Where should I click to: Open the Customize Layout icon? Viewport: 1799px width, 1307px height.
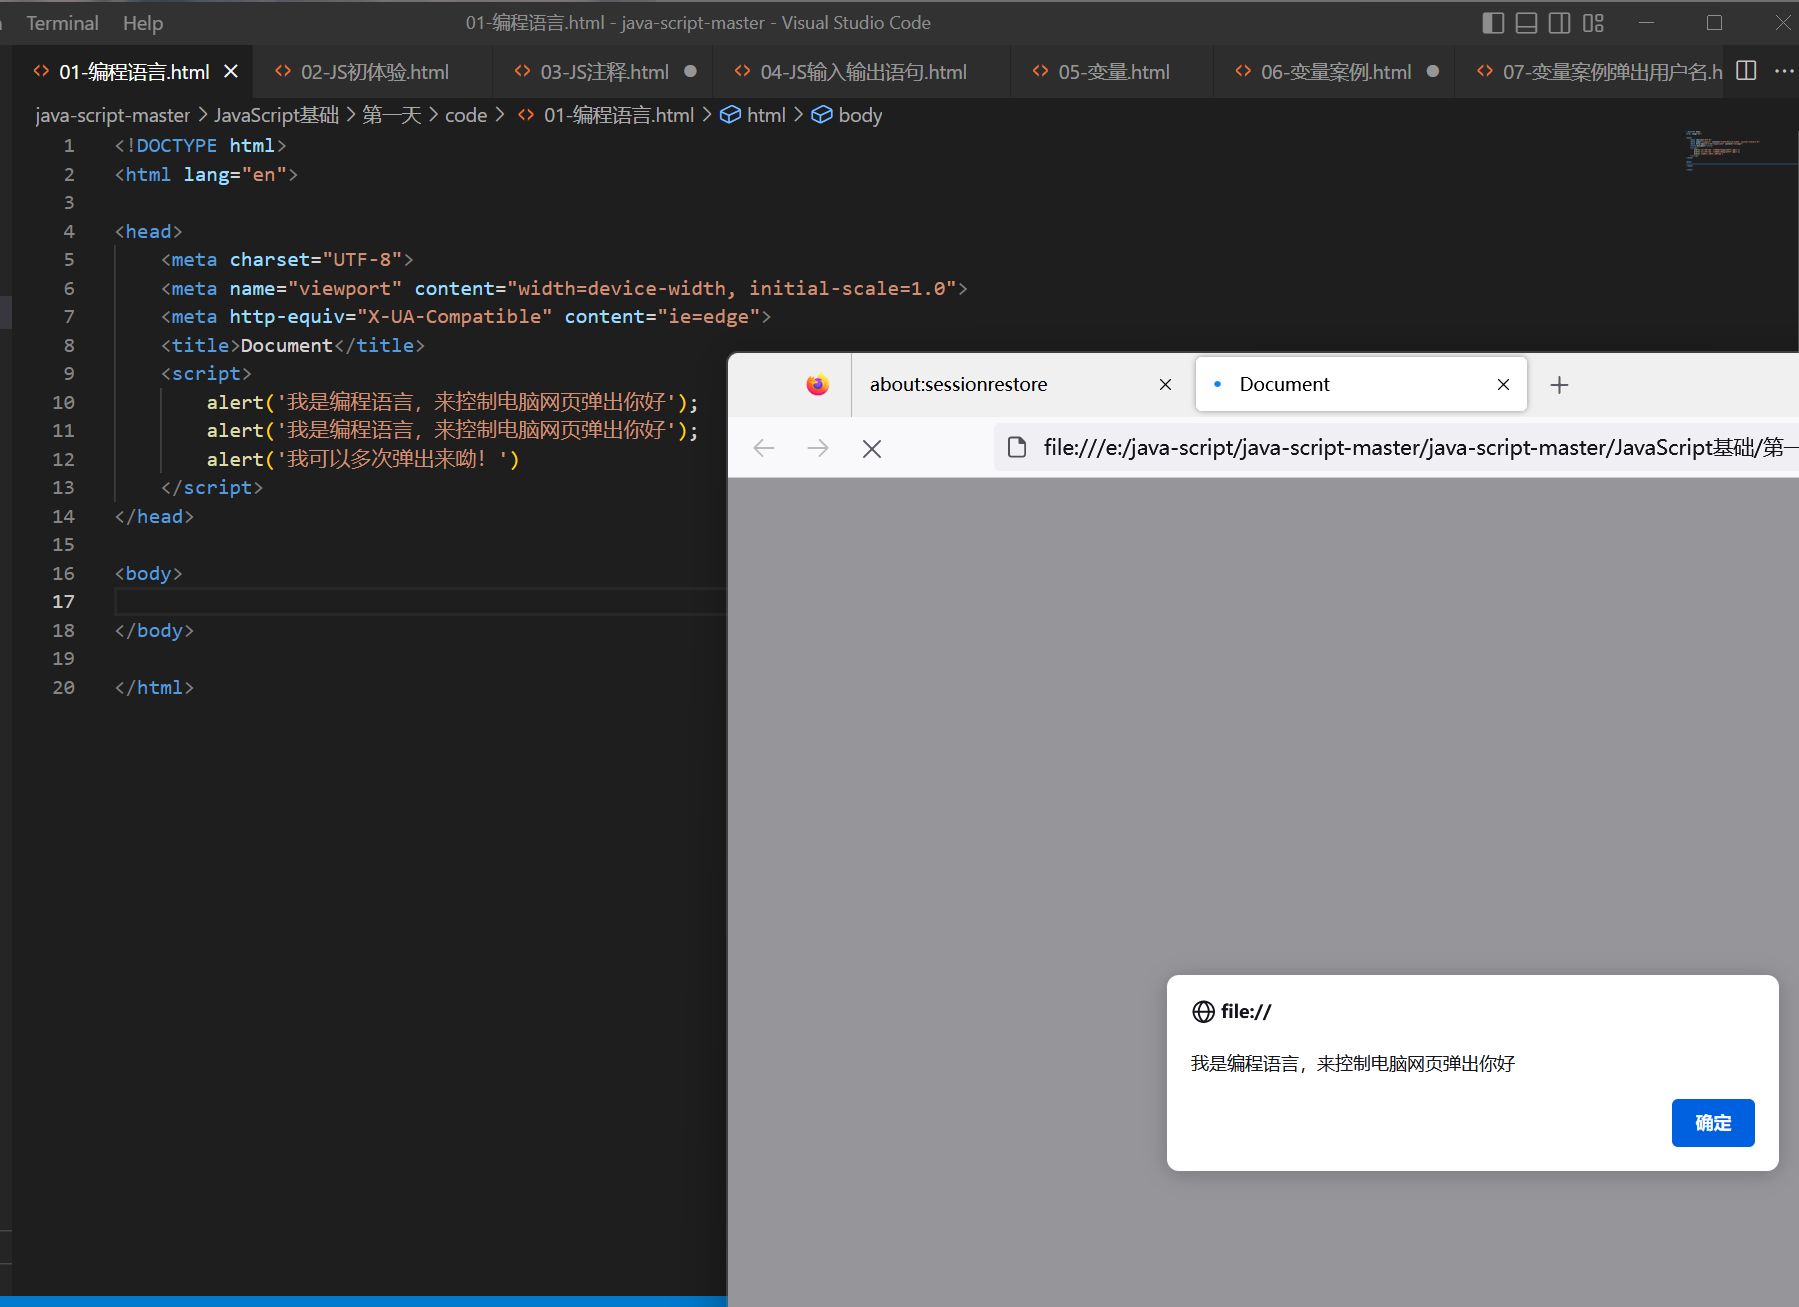pos(1593,23)
